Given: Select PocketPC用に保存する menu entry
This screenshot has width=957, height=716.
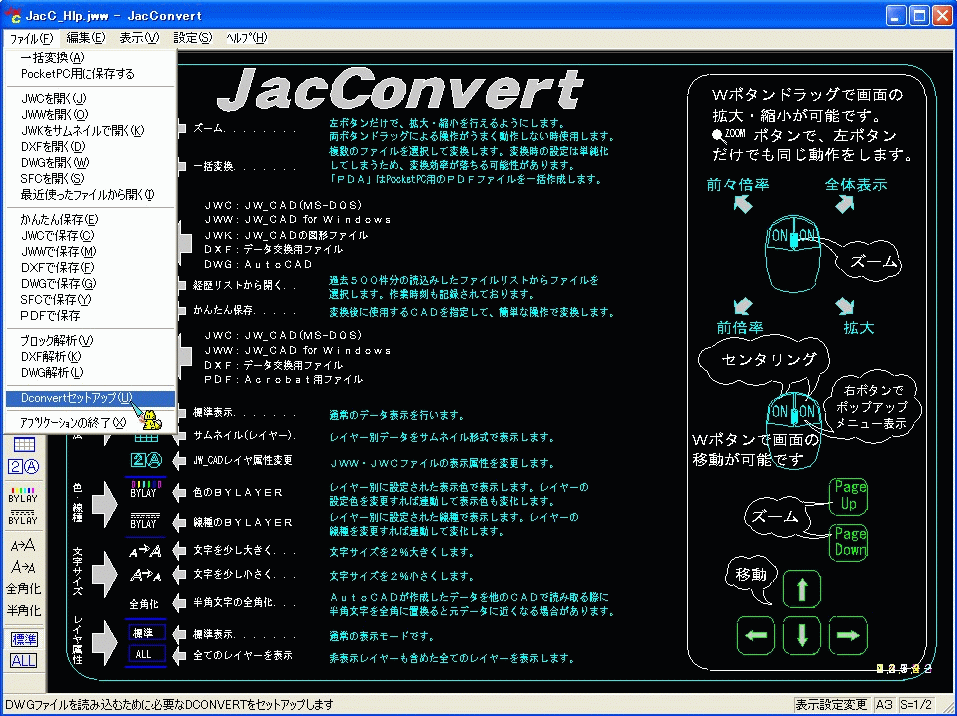Looking at the screenshot, I should pos(90,74).
